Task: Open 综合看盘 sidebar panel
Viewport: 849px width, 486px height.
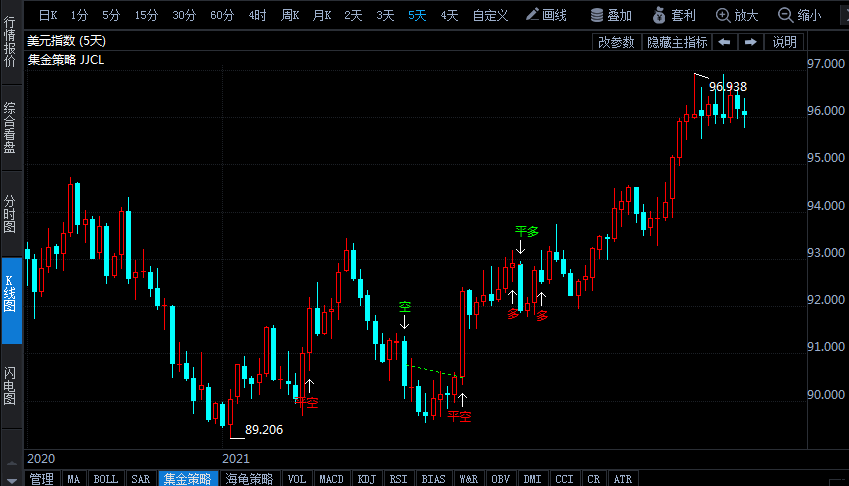Action: [x=11, y=128]
